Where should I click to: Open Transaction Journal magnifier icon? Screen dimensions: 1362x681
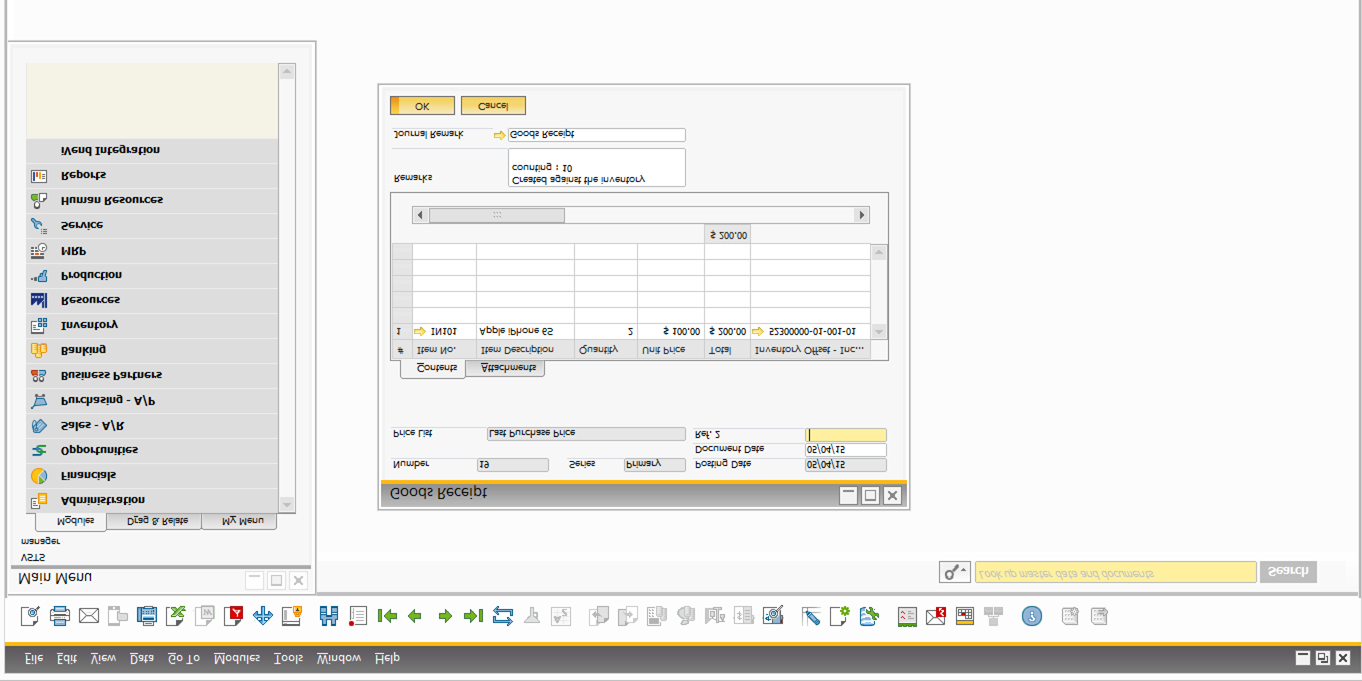click(773, 616)
